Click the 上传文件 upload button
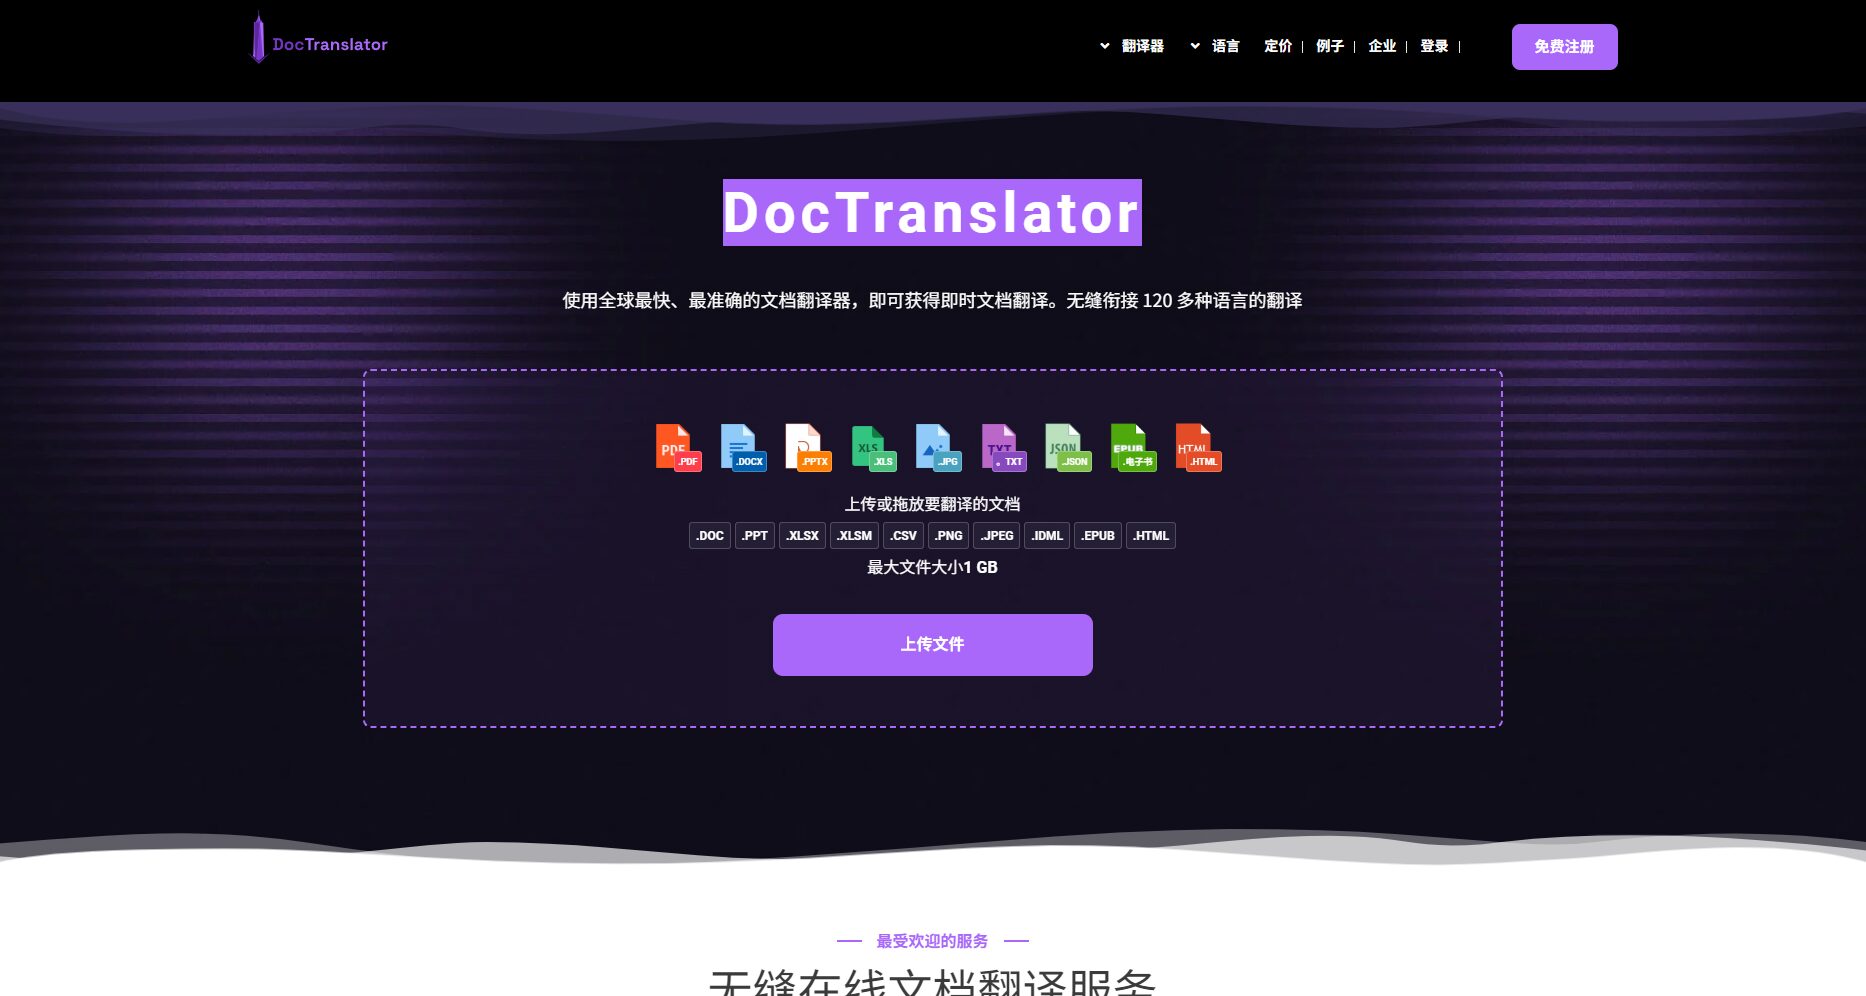1866x996 pixels. [932, 645]
